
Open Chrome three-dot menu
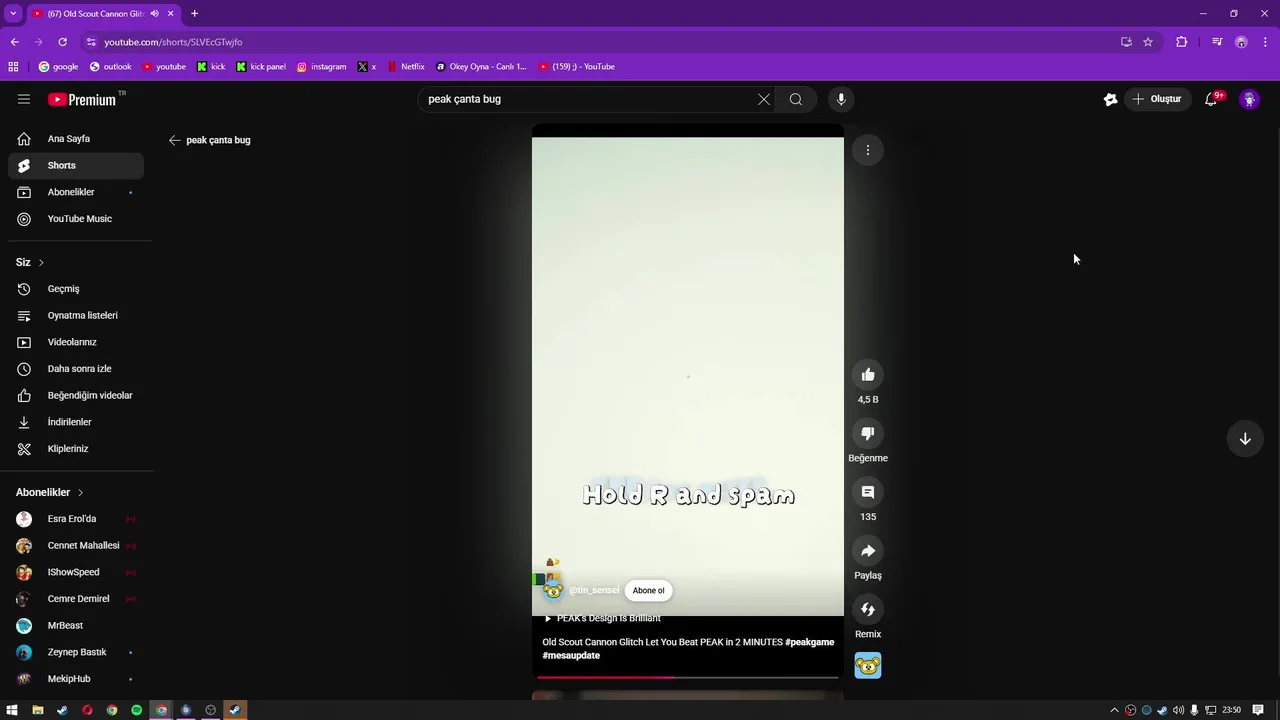[x=1266, y=42]
